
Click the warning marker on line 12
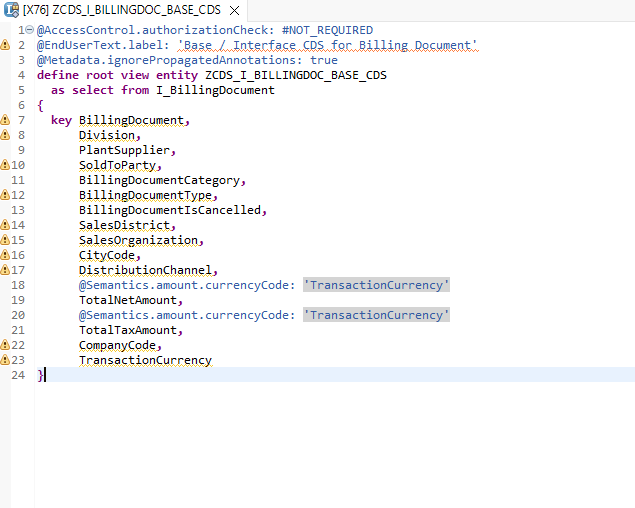[x=5, y=195]
